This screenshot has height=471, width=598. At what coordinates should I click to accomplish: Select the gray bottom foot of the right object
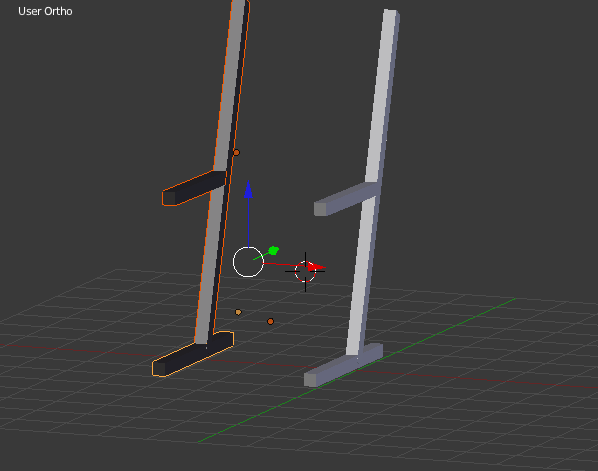coord(343,365)
